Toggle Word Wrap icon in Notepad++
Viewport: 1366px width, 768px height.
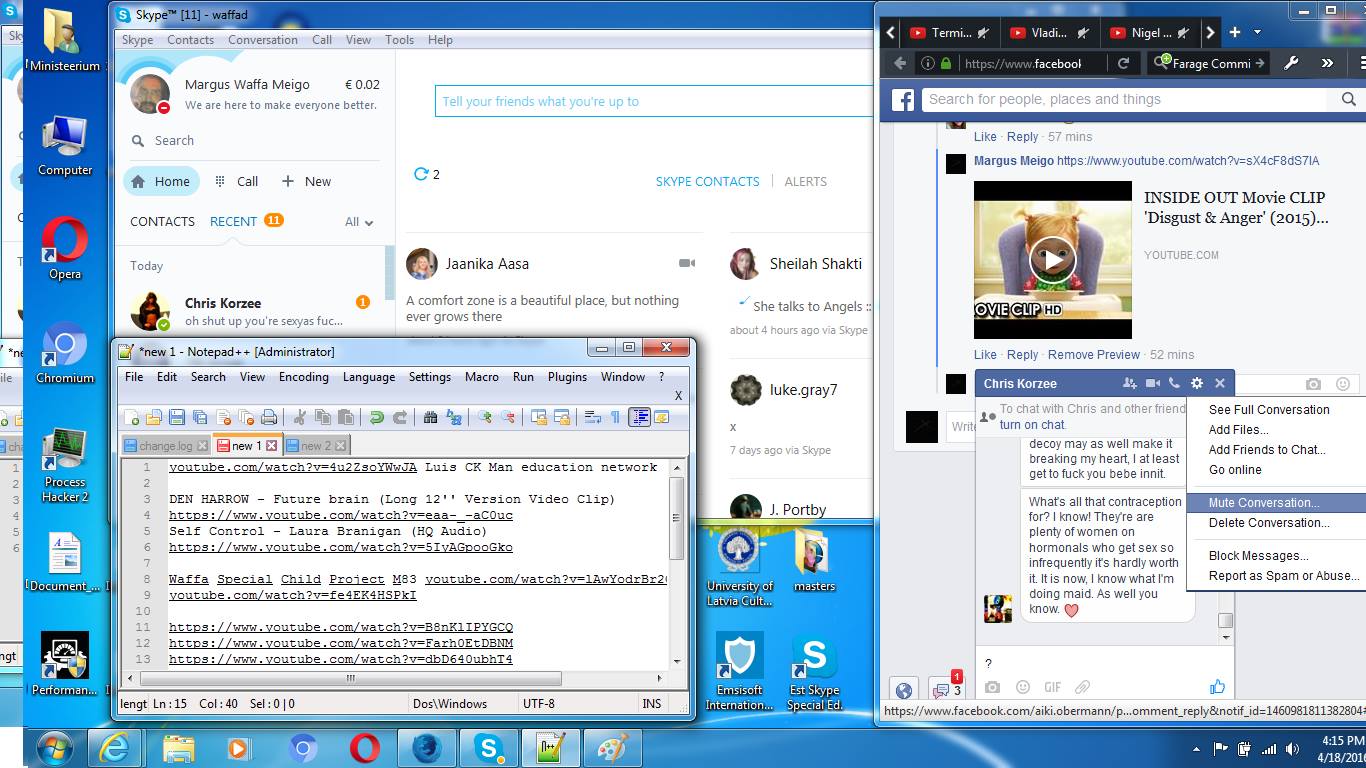(x=592, y=417)
